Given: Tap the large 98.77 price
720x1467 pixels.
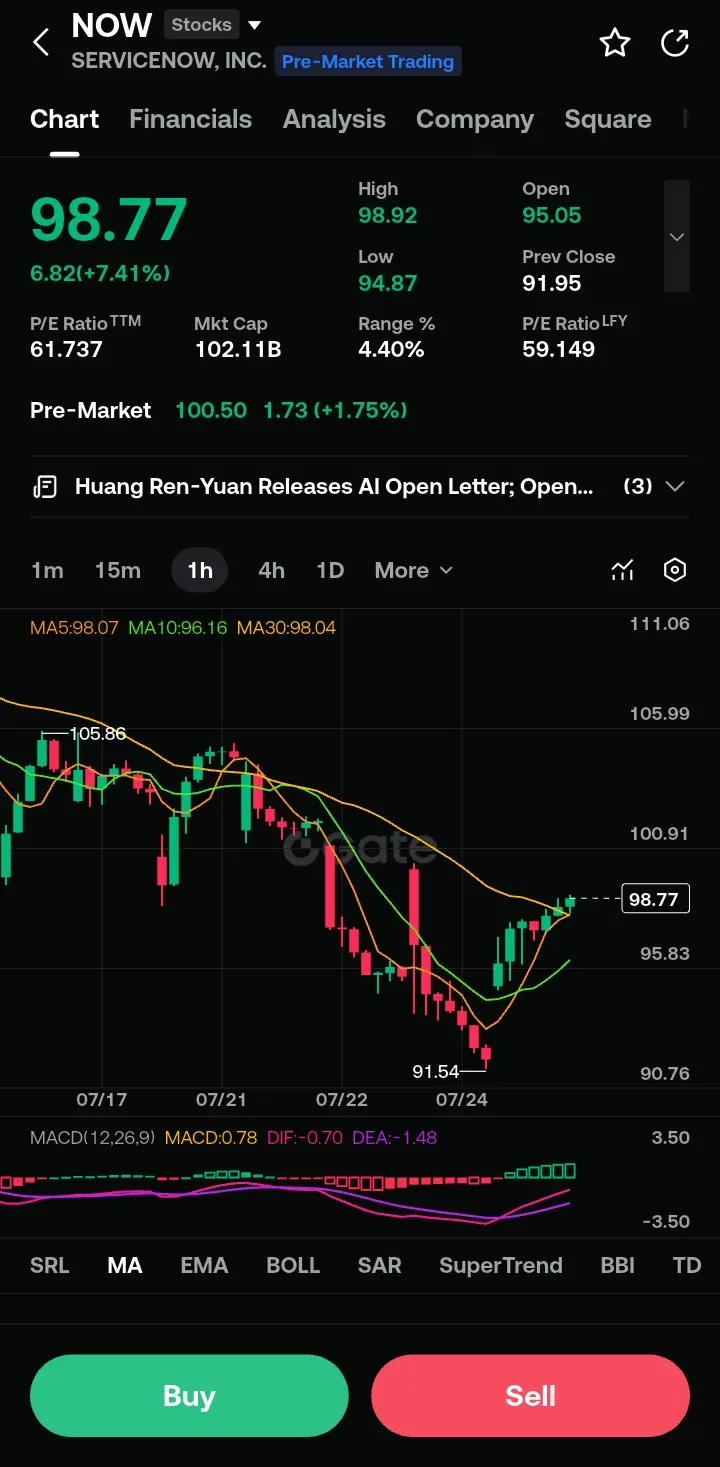Looking at the screenshot, I should pos(109,220).
